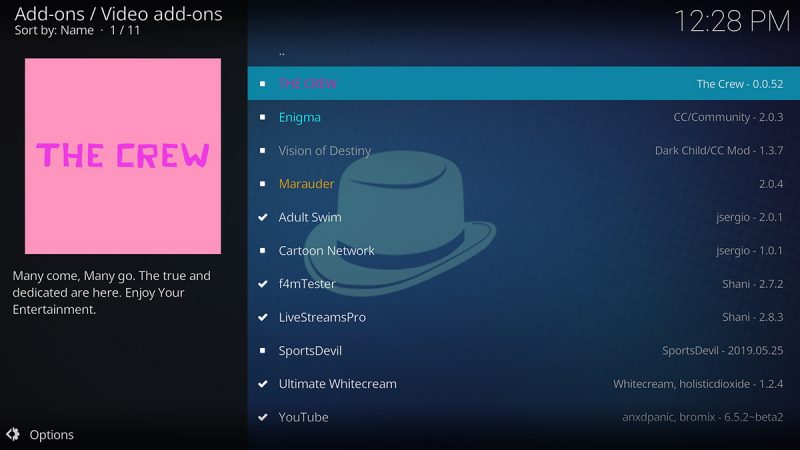Select the LiveStreamsPro add-on

[x=322, y=317]
